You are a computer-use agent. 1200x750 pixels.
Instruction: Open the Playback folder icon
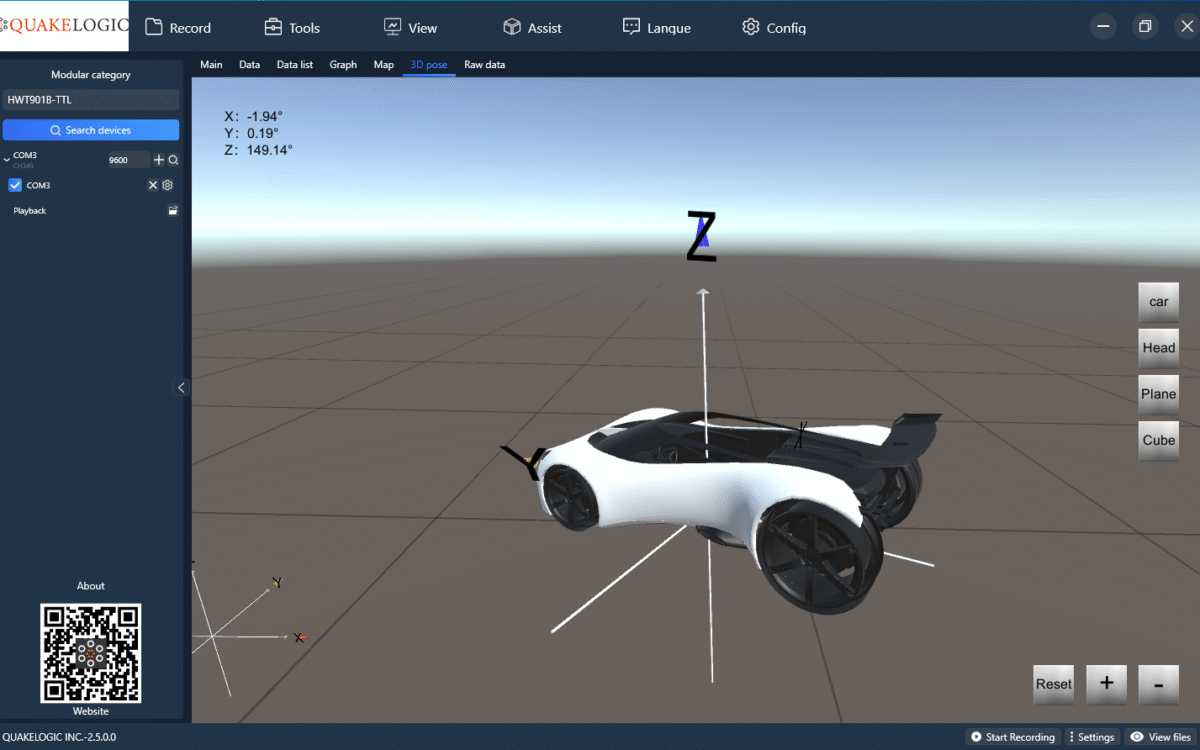click(x=173, y=211)
